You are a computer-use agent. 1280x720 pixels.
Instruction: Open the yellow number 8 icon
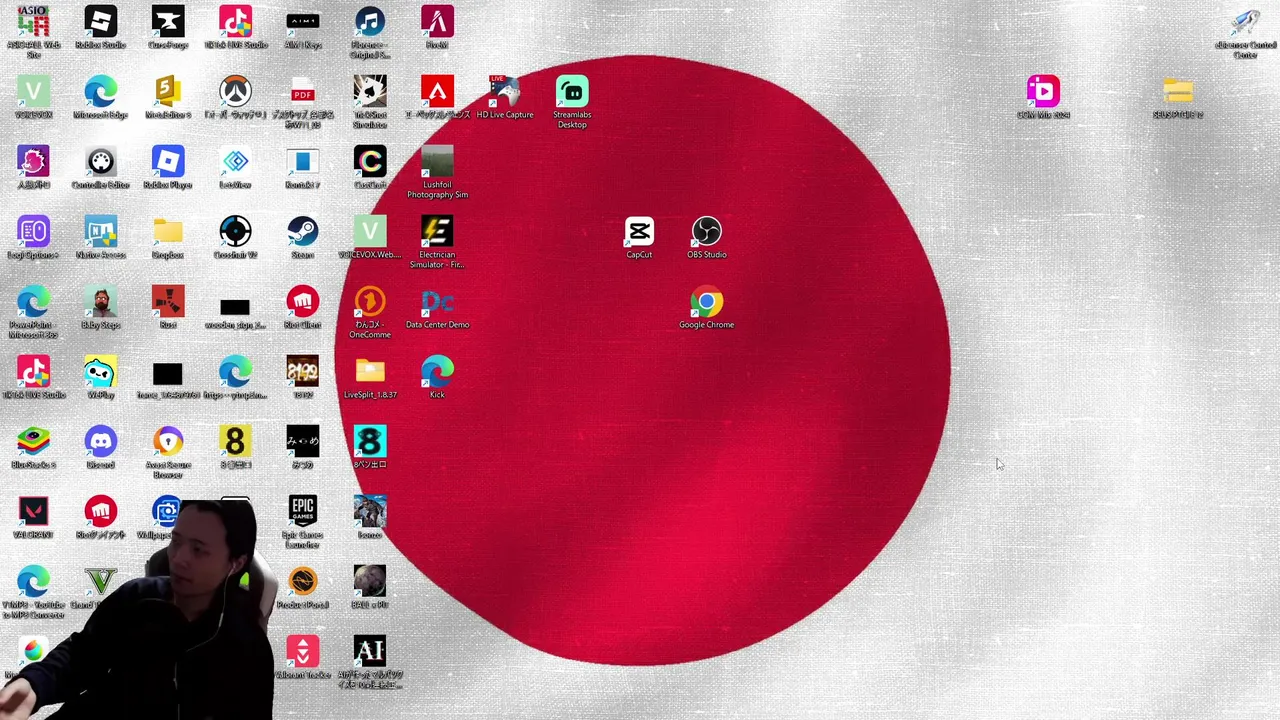[235, 442]
